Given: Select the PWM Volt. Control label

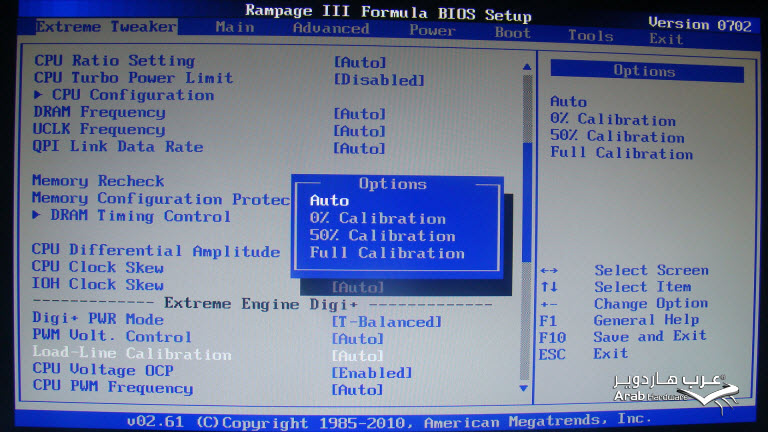Looking at the screenshot, I should [x=112, y=336].
